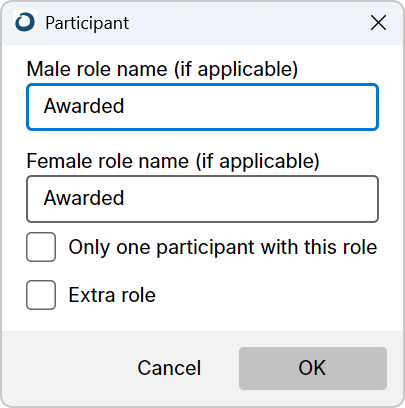Click blank title bar area beside Participant
The image size is (405, 408).
[247, 23]
